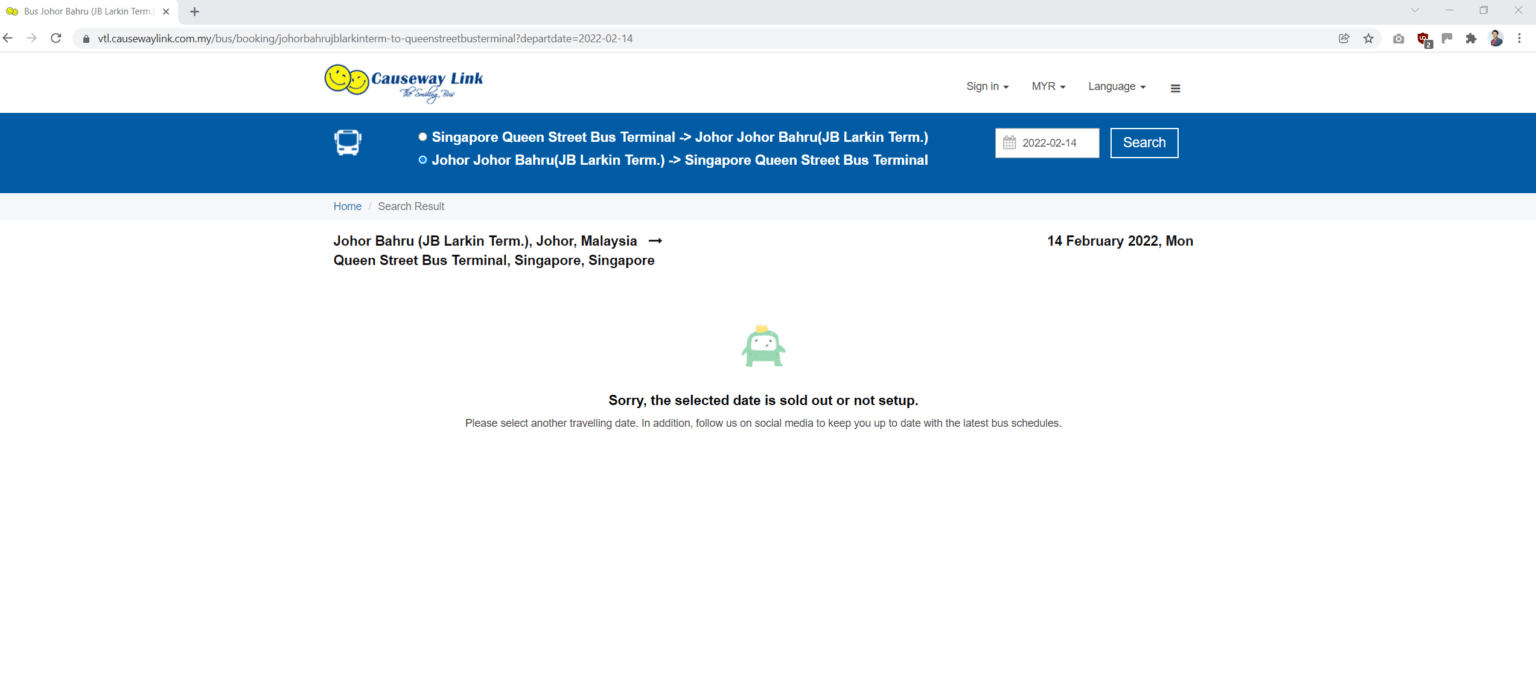Open the Language dropdown

click(x=1115, y=87)
